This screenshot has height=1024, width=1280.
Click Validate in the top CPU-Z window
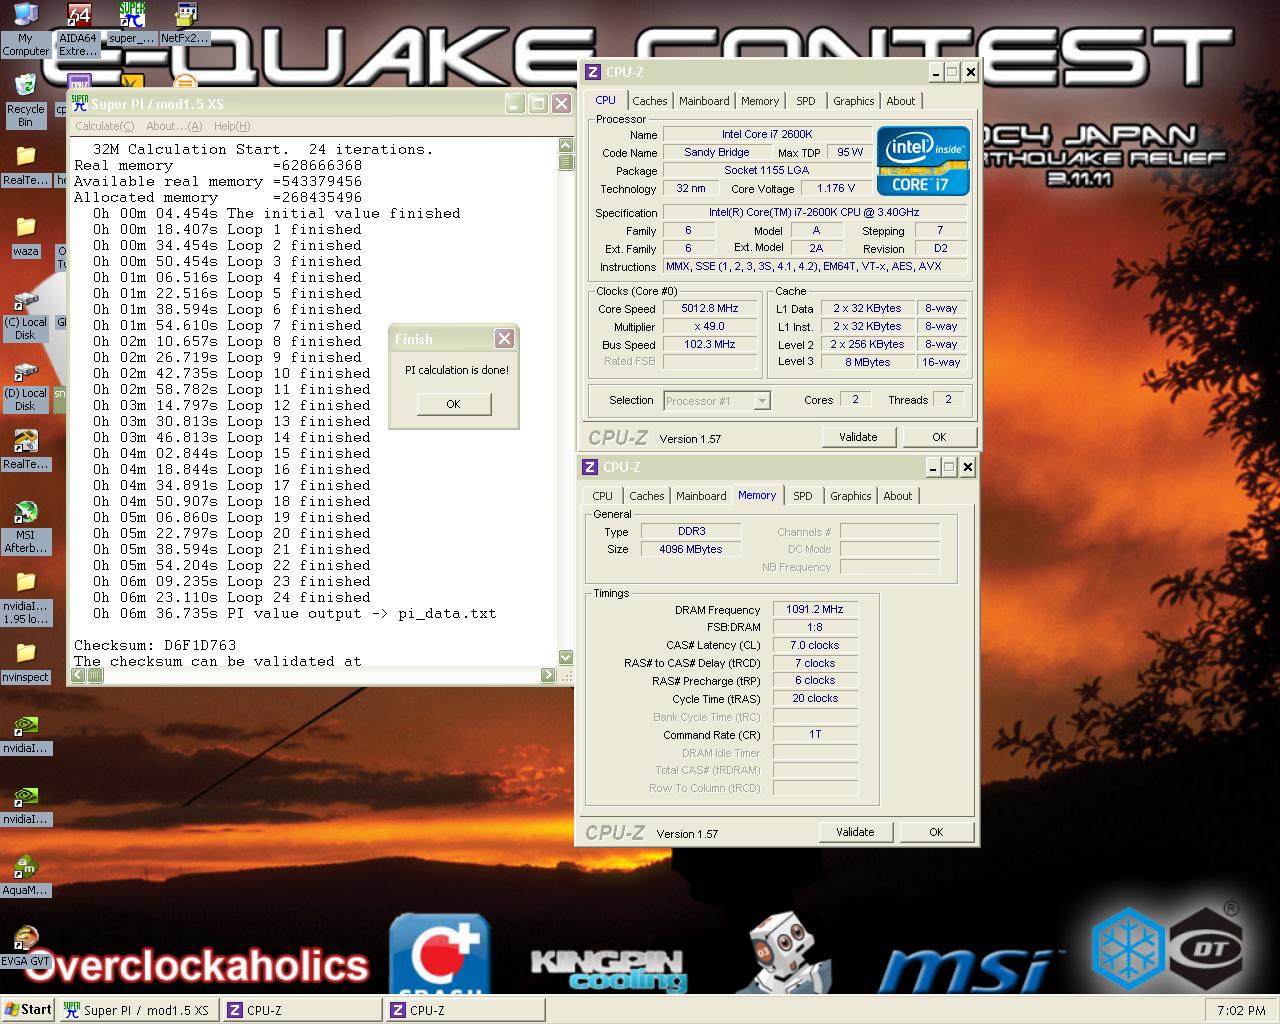click(857, 437)
